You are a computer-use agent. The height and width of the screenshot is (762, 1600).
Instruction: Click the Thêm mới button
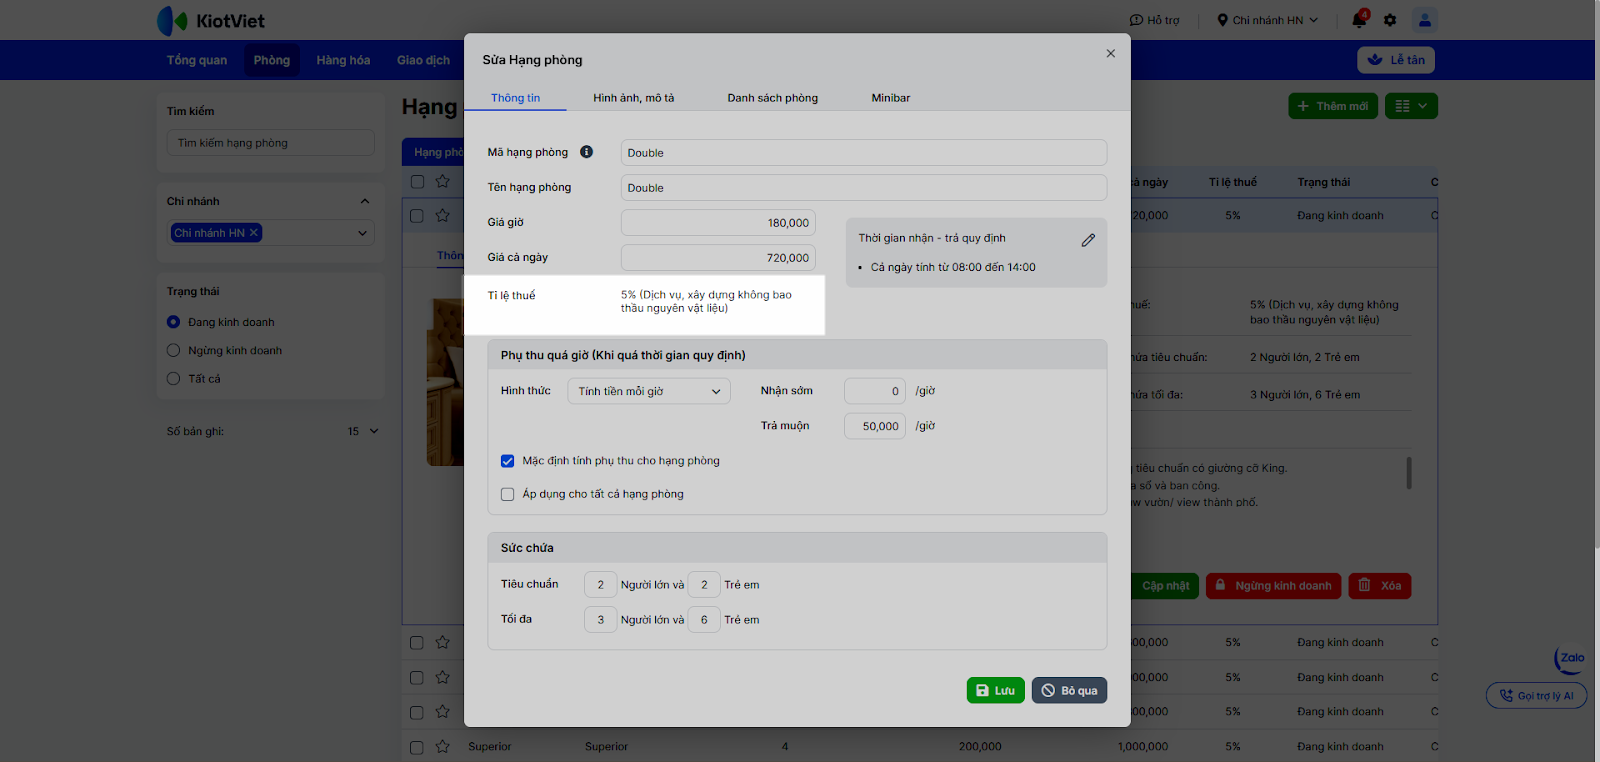pos(1333,106)
